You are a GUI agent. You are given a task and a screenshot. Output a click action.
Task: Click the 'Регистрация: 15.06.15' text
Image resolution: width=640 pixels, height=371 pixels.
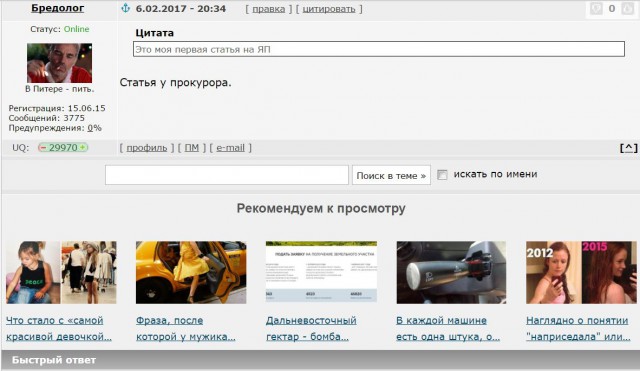[x=57, y=108]
